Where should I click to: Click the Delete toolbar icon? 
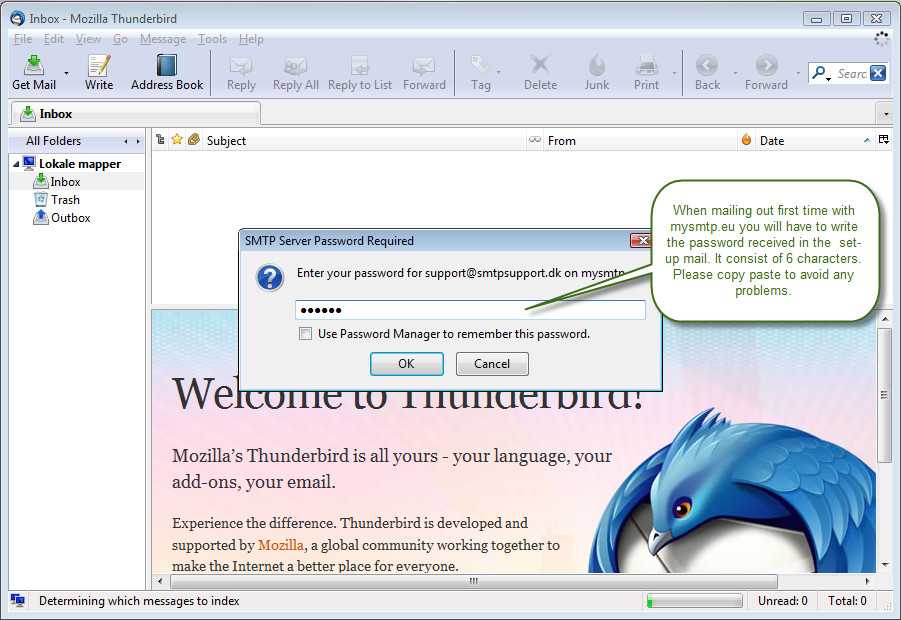(540, 64)
